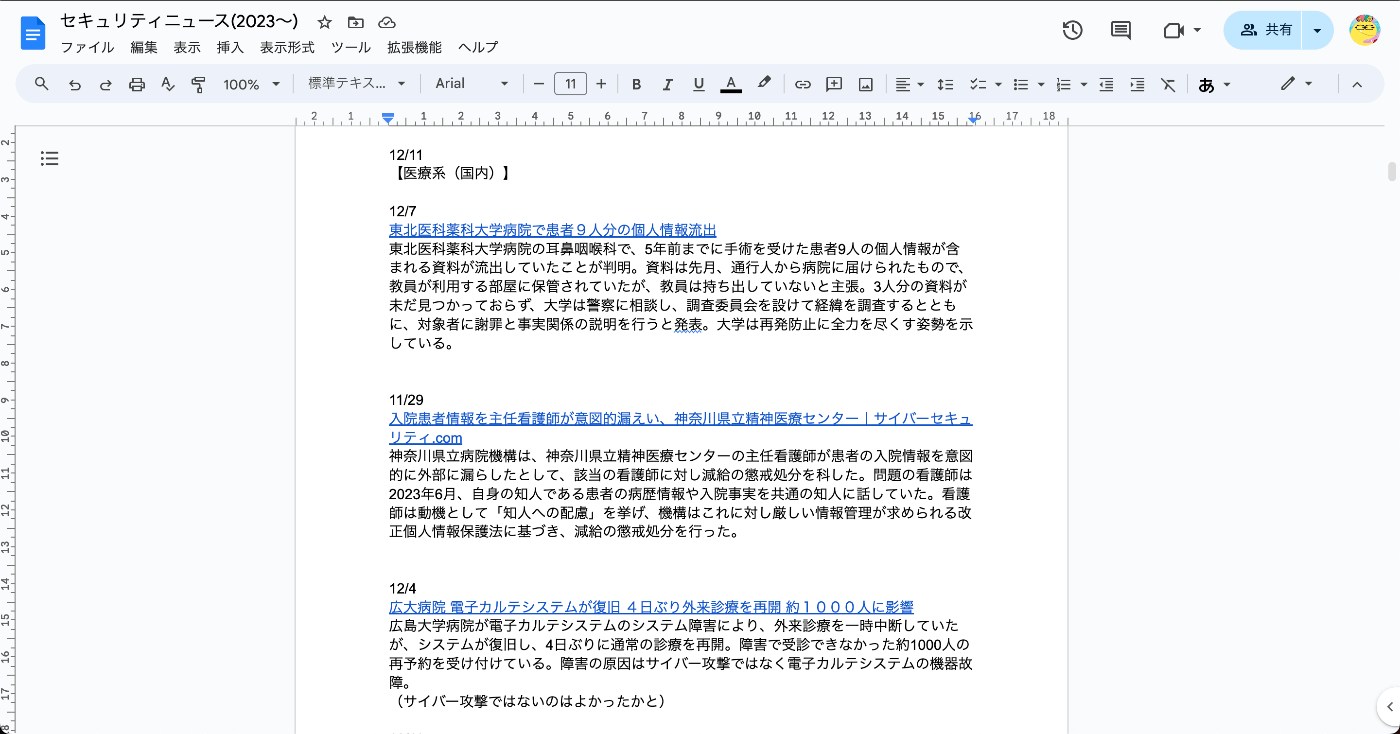The height and width of the screenshot is (734, 1400).
Task: Check the cloud save status icon
Action: tap(387, 22)
